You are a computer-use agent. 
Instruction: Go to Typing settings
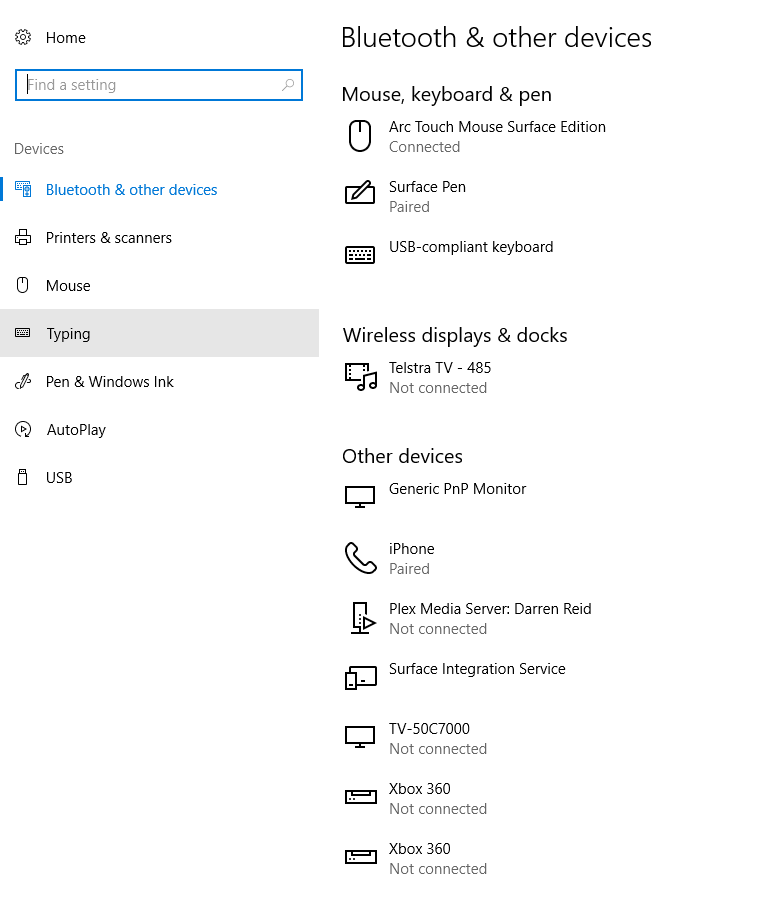pos(159,334)
